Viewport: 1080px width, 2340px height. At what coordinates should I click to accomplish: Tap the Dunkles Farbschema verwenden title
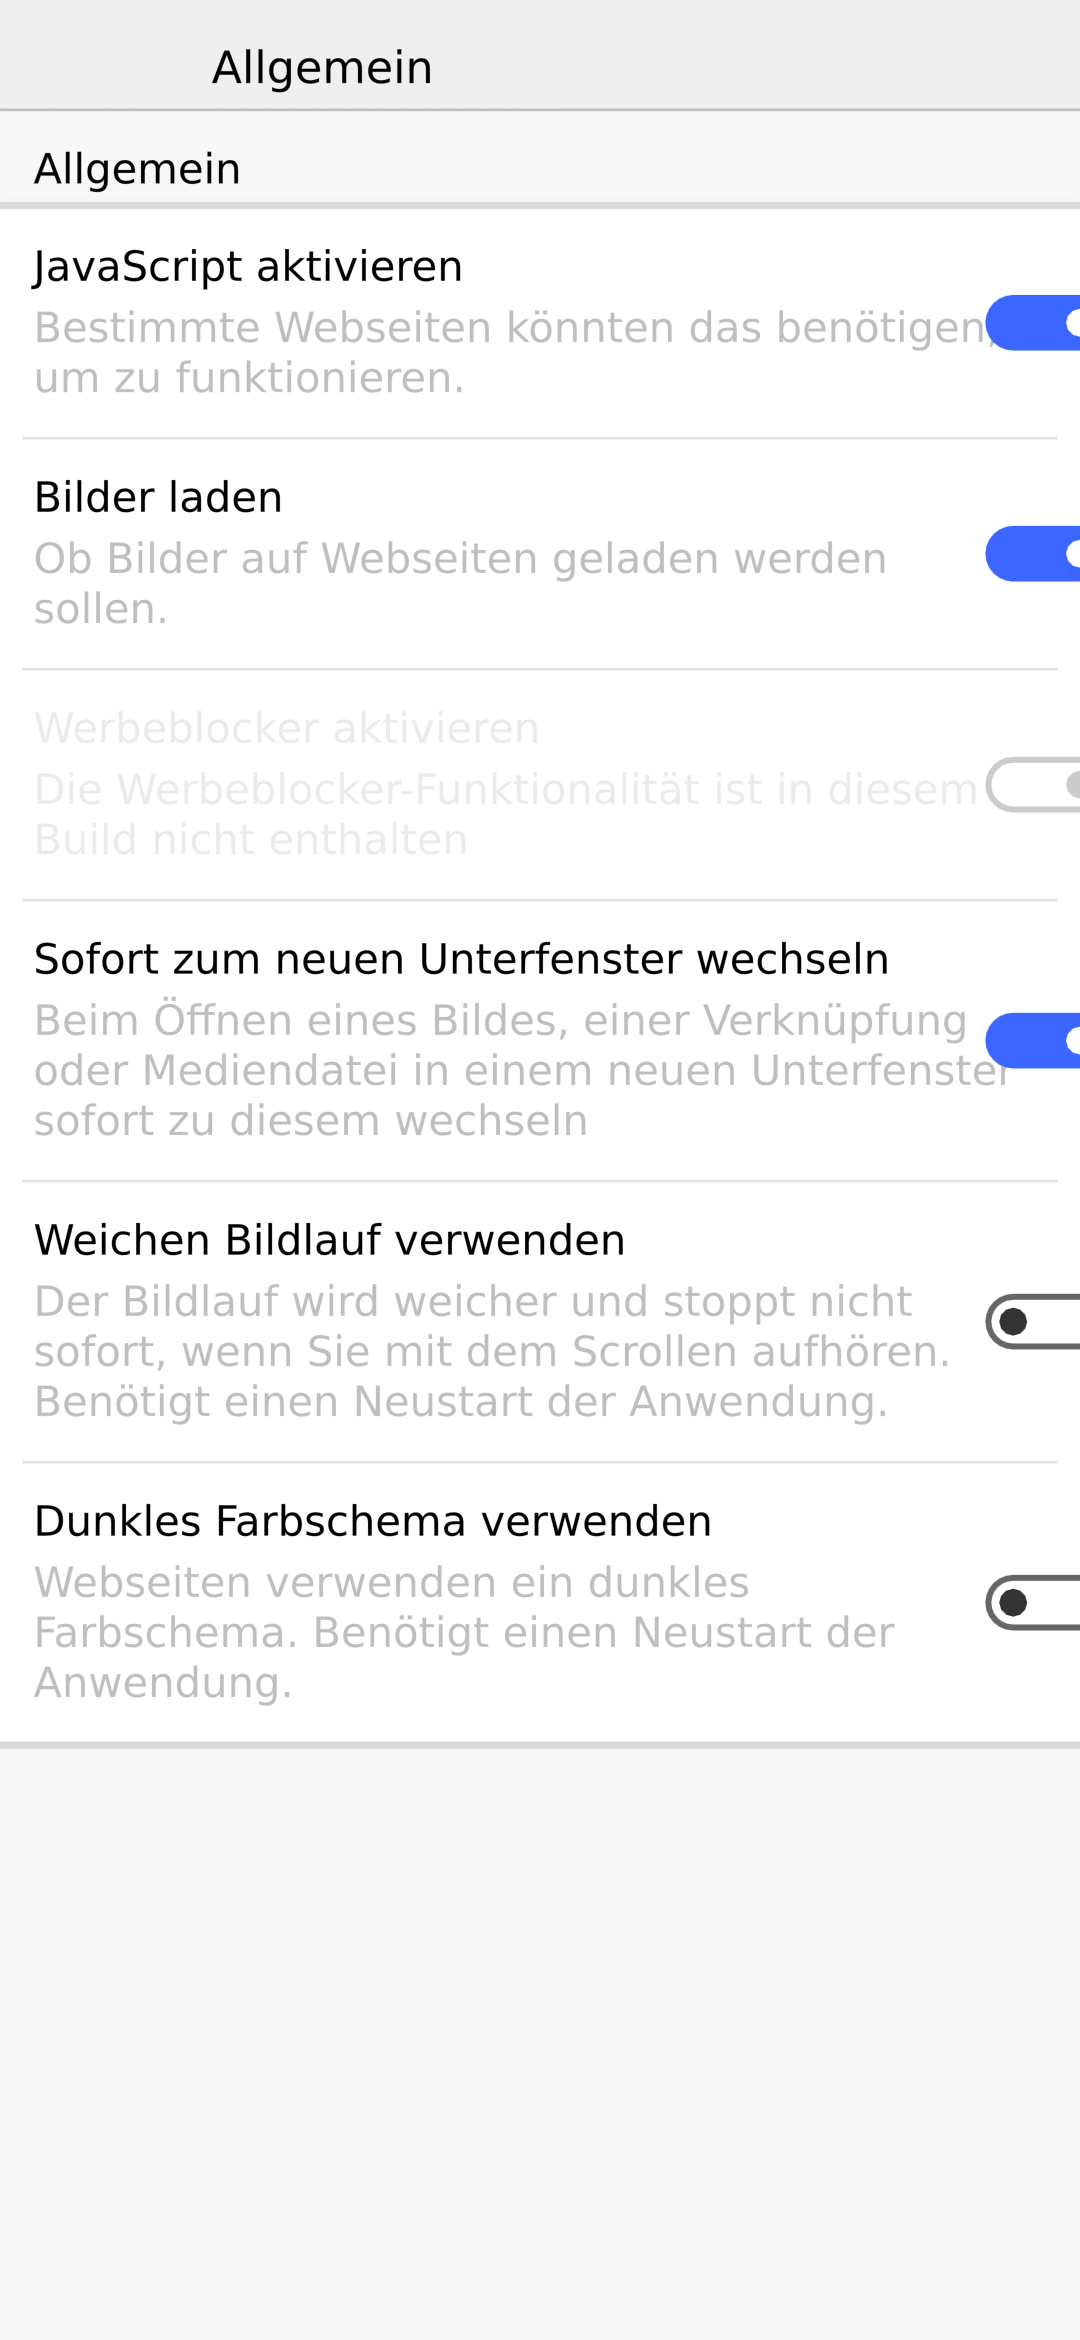373,1521
